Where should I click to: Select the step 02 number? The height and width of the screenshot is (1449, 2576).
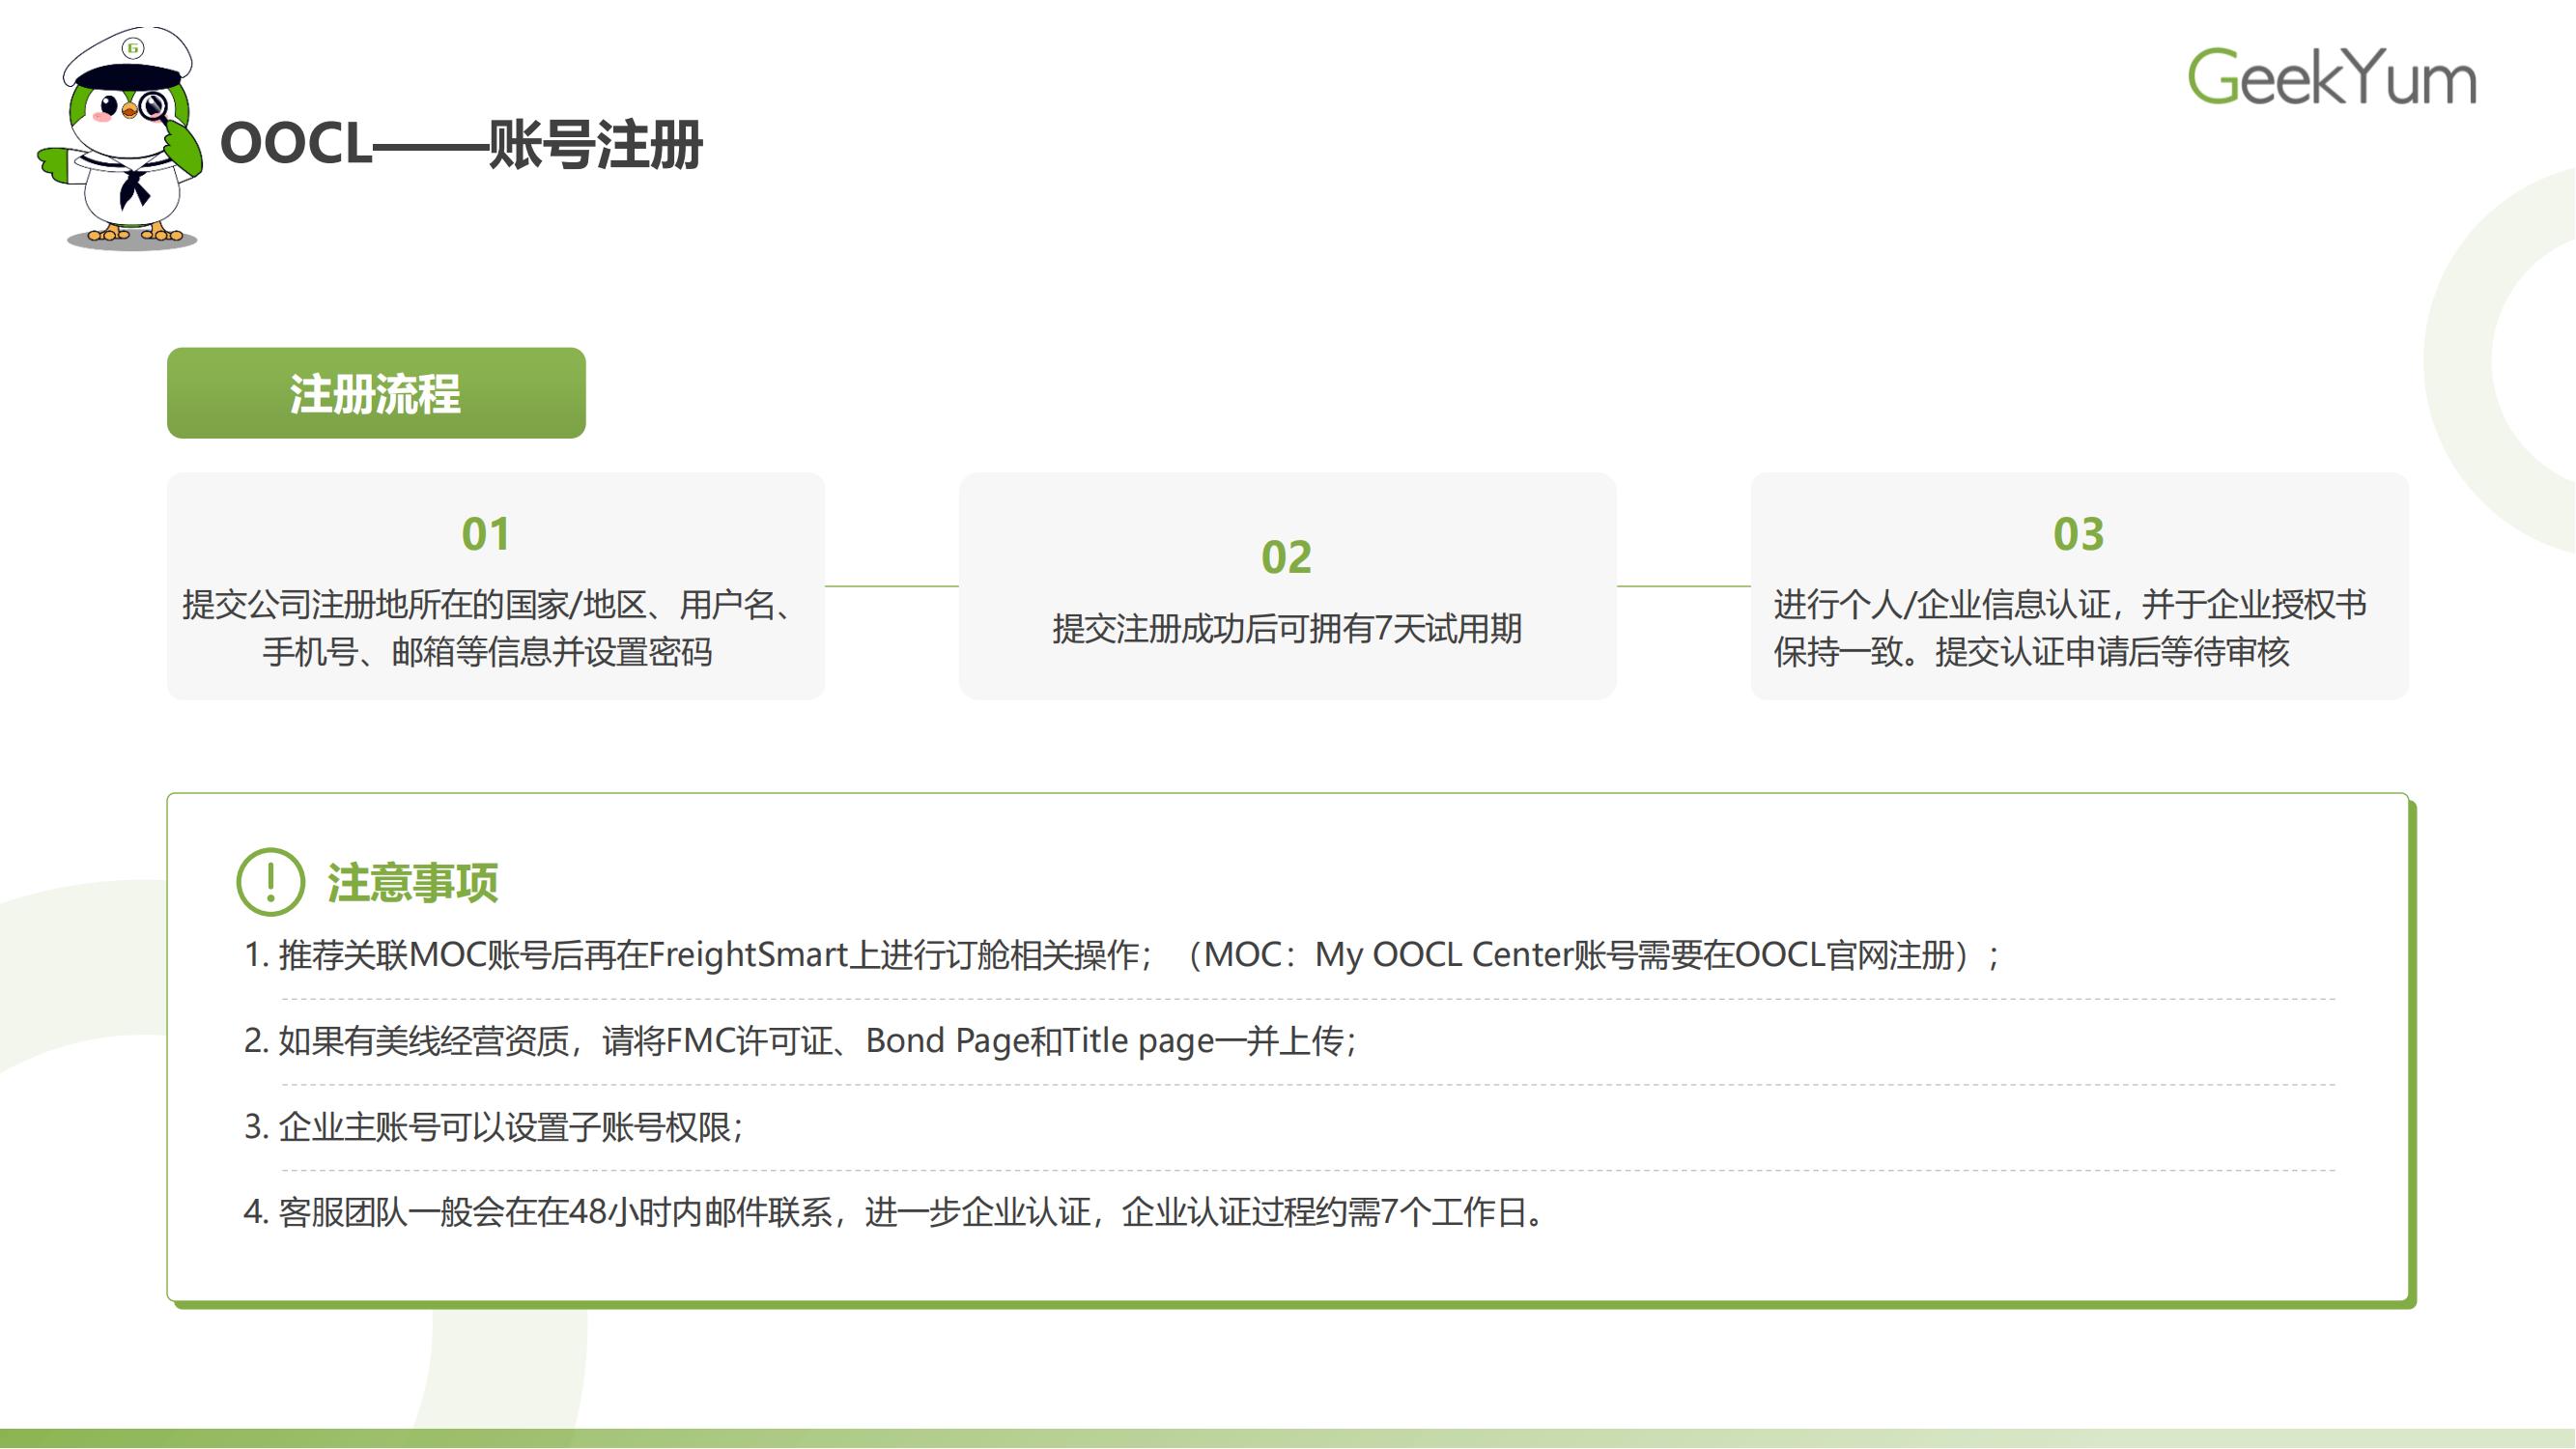1286,557
